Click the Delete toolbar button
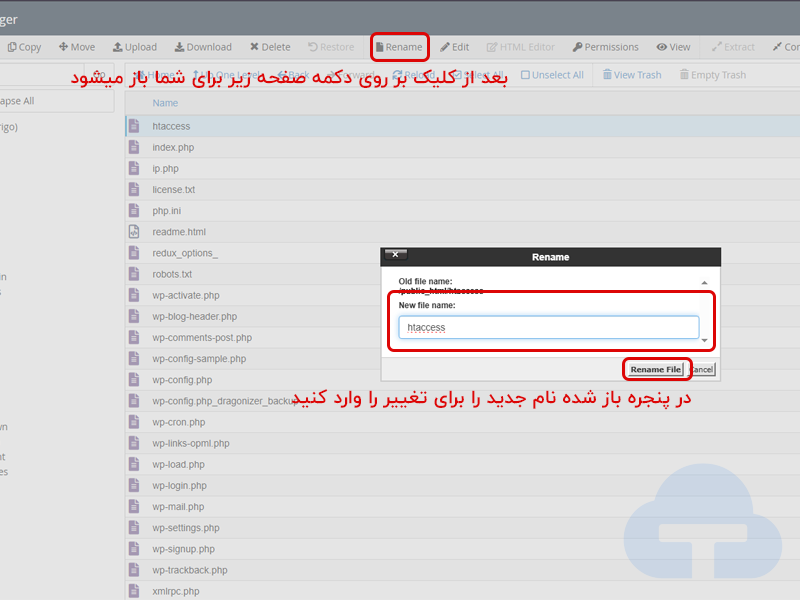Screen dimensions: 800x600 pos(270,47)
